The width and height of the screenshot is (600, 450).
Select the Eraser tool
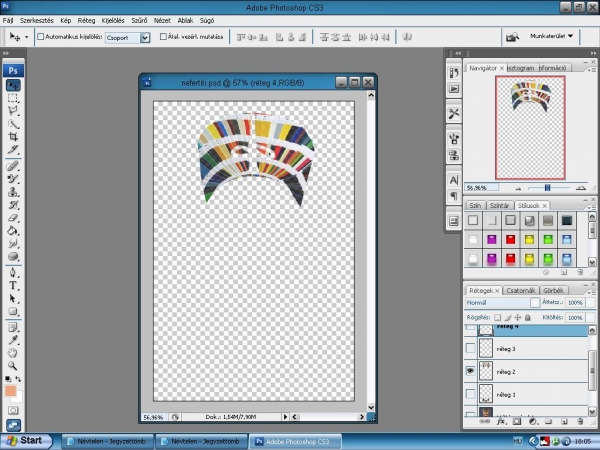[13, 218]
